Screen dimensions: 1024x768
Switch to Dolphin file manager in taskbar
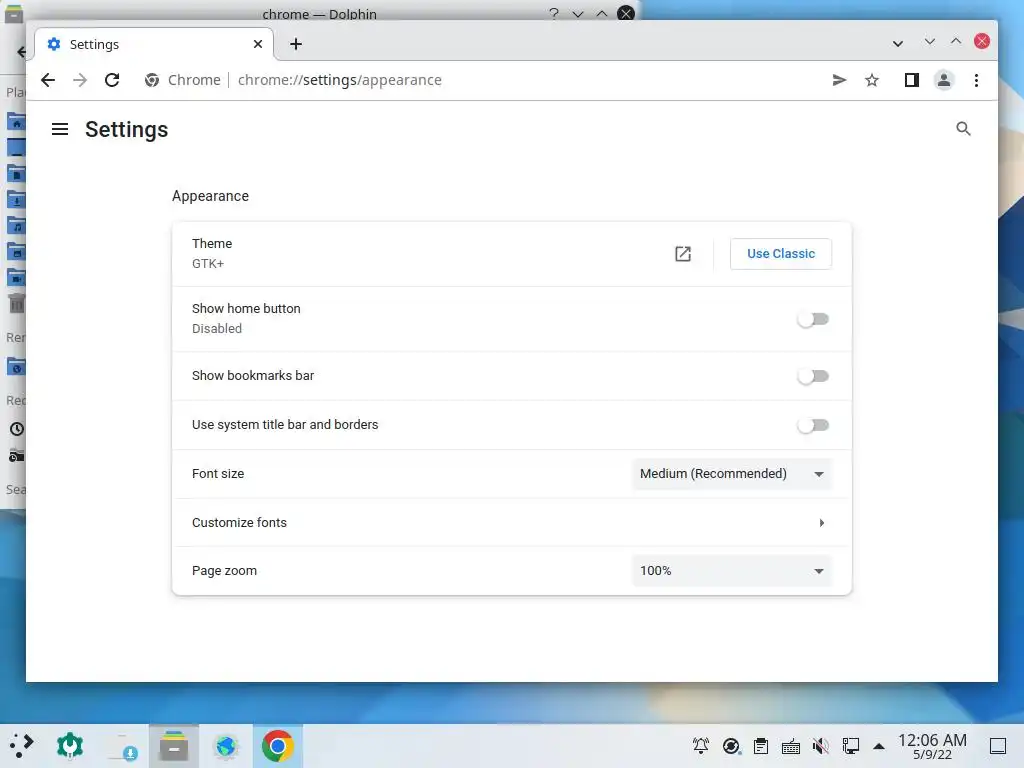[x=174, y=746]
